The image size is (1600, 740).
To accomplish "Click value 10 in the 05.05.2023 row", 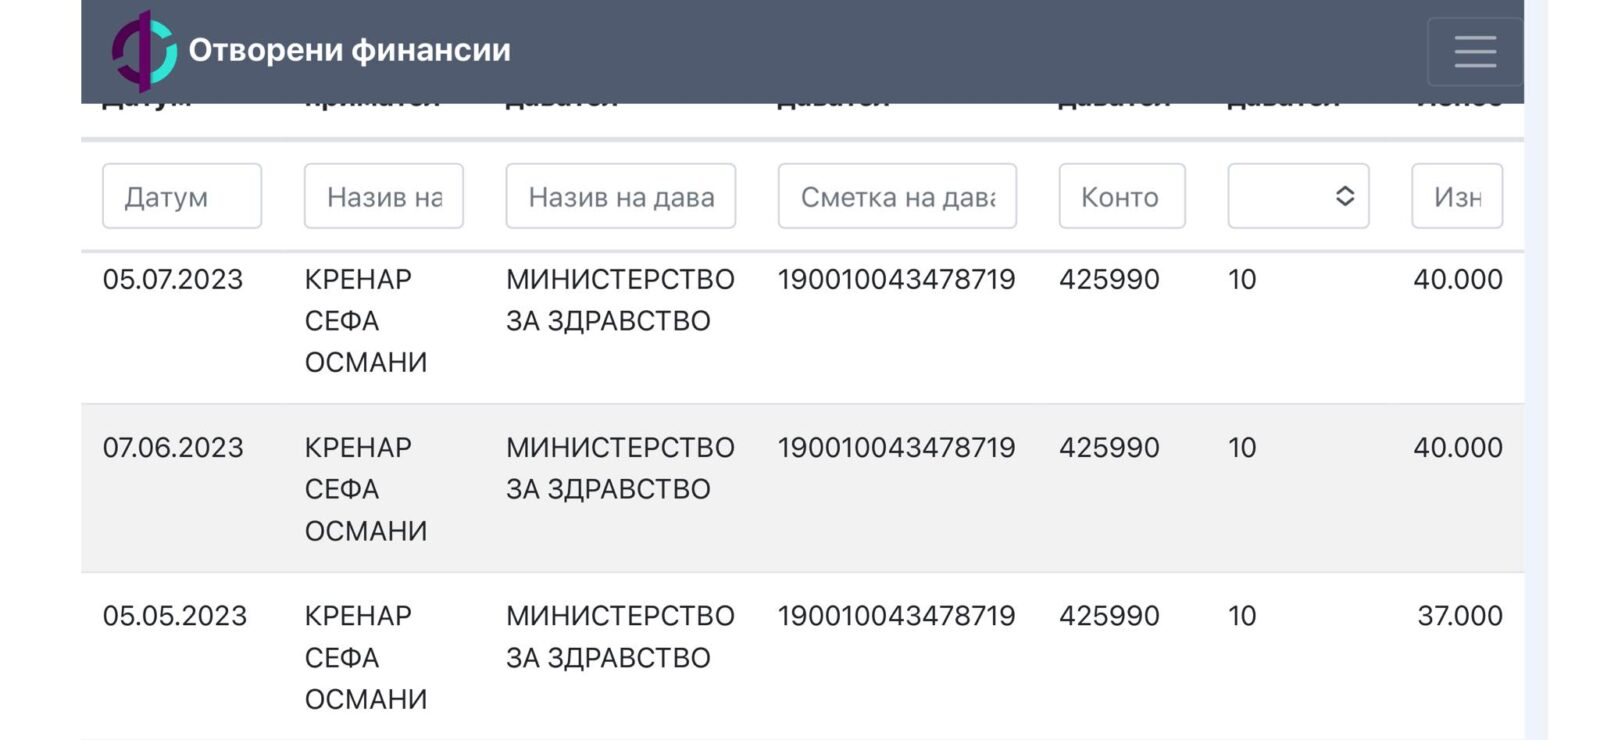I will (1242, 616).
